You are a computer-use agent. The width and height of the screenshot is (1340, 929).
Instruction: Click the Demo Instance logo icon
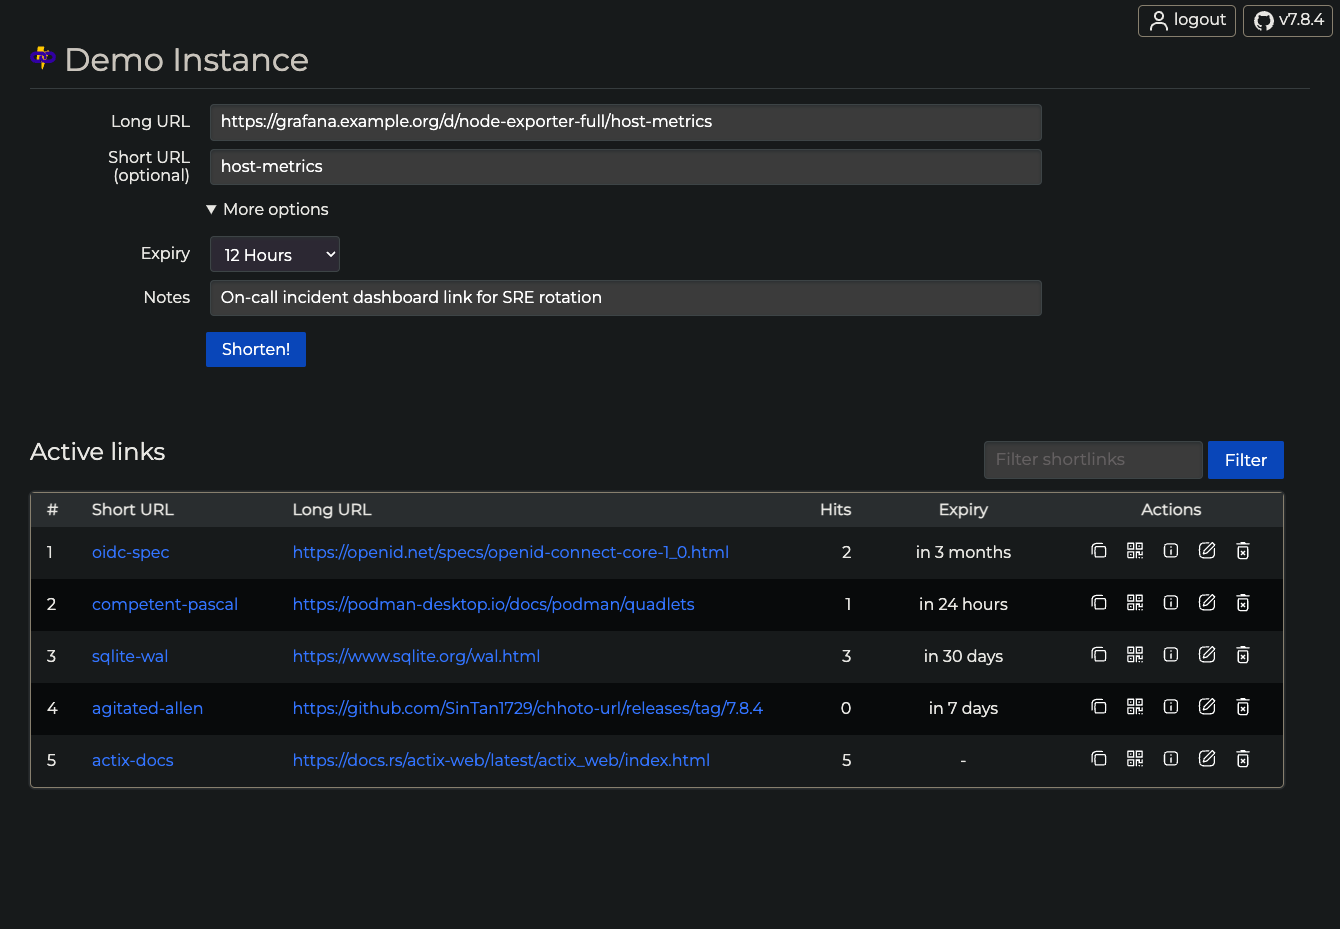[43, 58]
